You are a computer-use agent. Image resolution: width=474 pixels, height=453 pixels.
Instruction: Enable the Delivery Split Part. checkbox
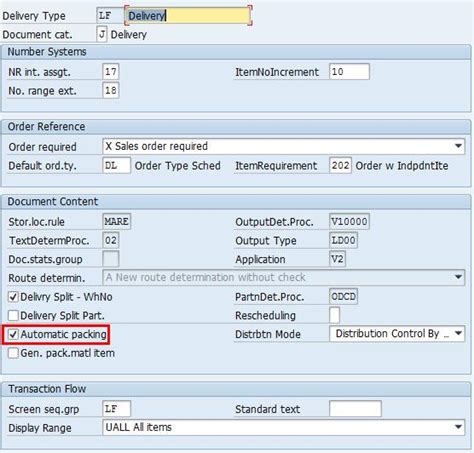[x=13, y=315]
